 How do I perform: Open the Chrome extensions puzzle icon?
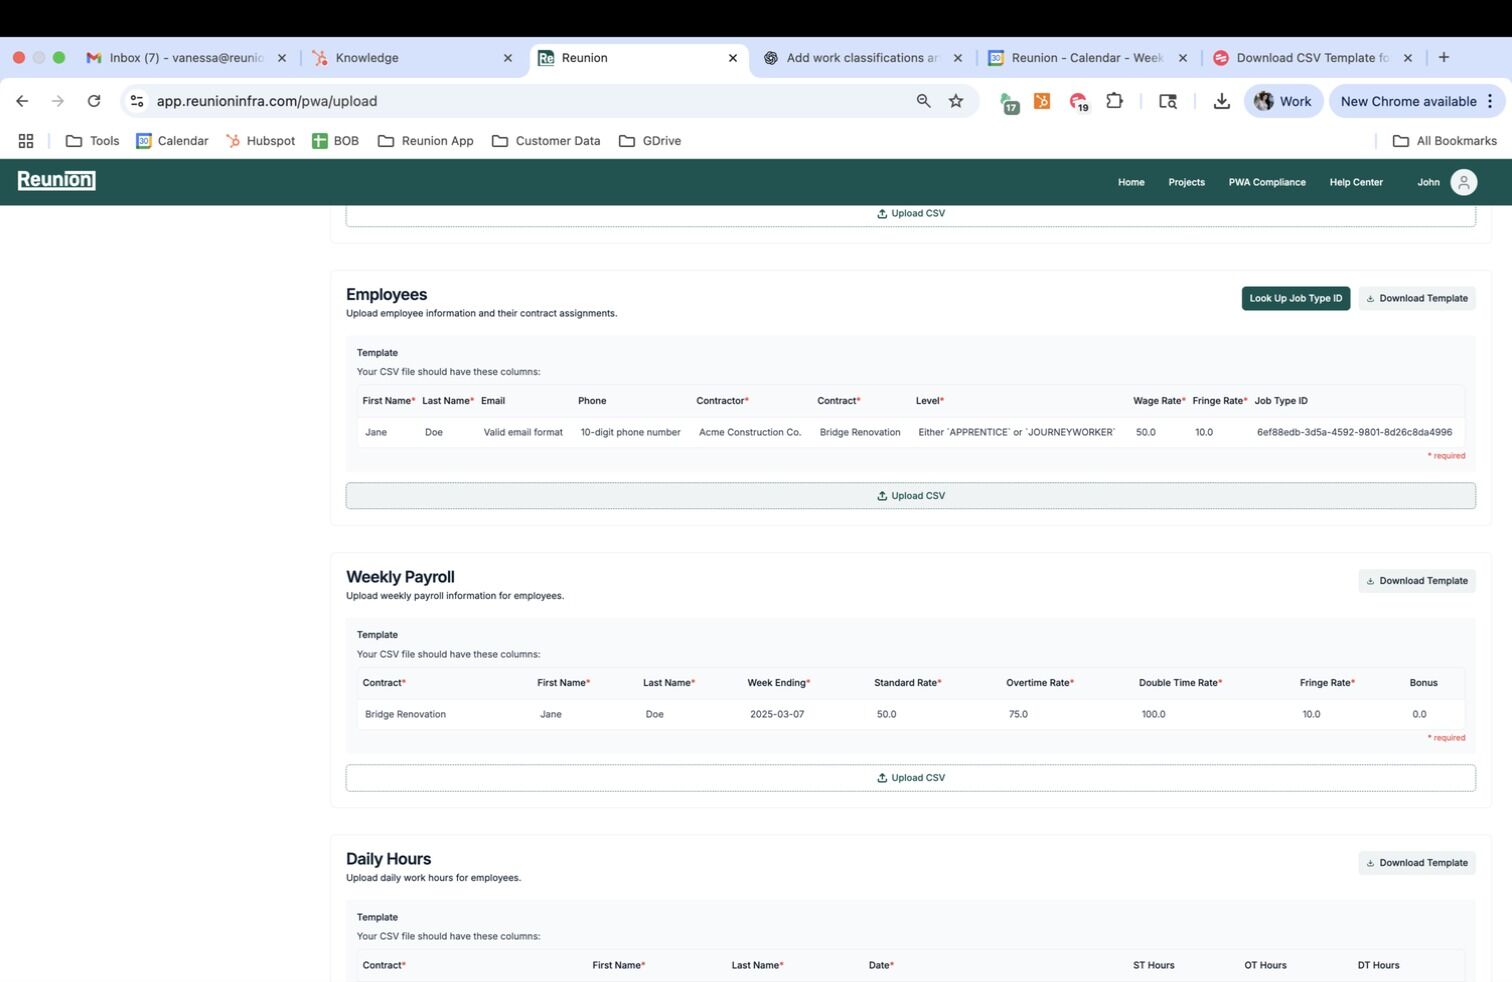(x=1114, y=101)
